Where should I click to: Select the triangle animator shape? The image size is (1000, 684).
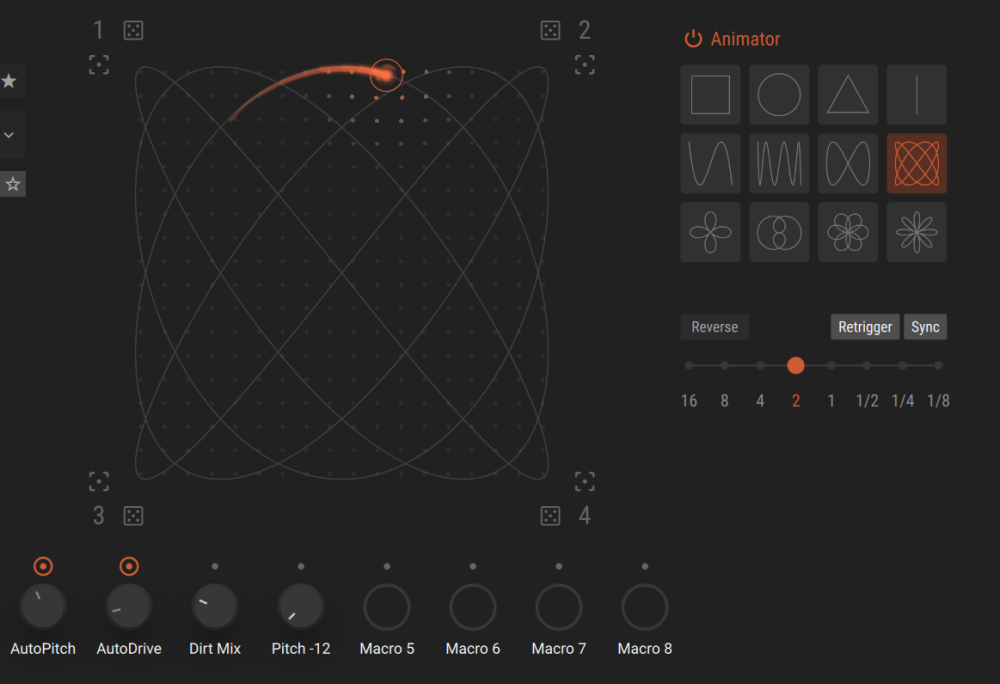(x=848, y=94)
